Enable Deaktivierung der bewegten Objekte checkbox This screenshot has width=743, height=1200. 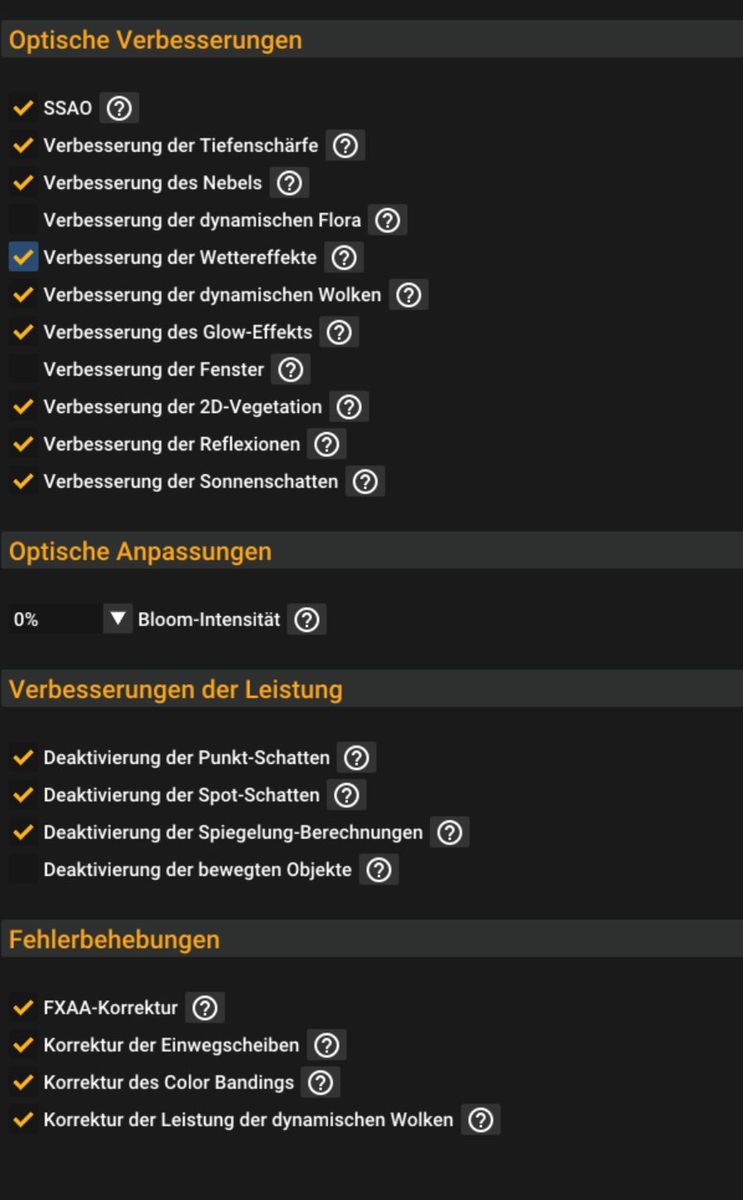[x=23, y=870]
